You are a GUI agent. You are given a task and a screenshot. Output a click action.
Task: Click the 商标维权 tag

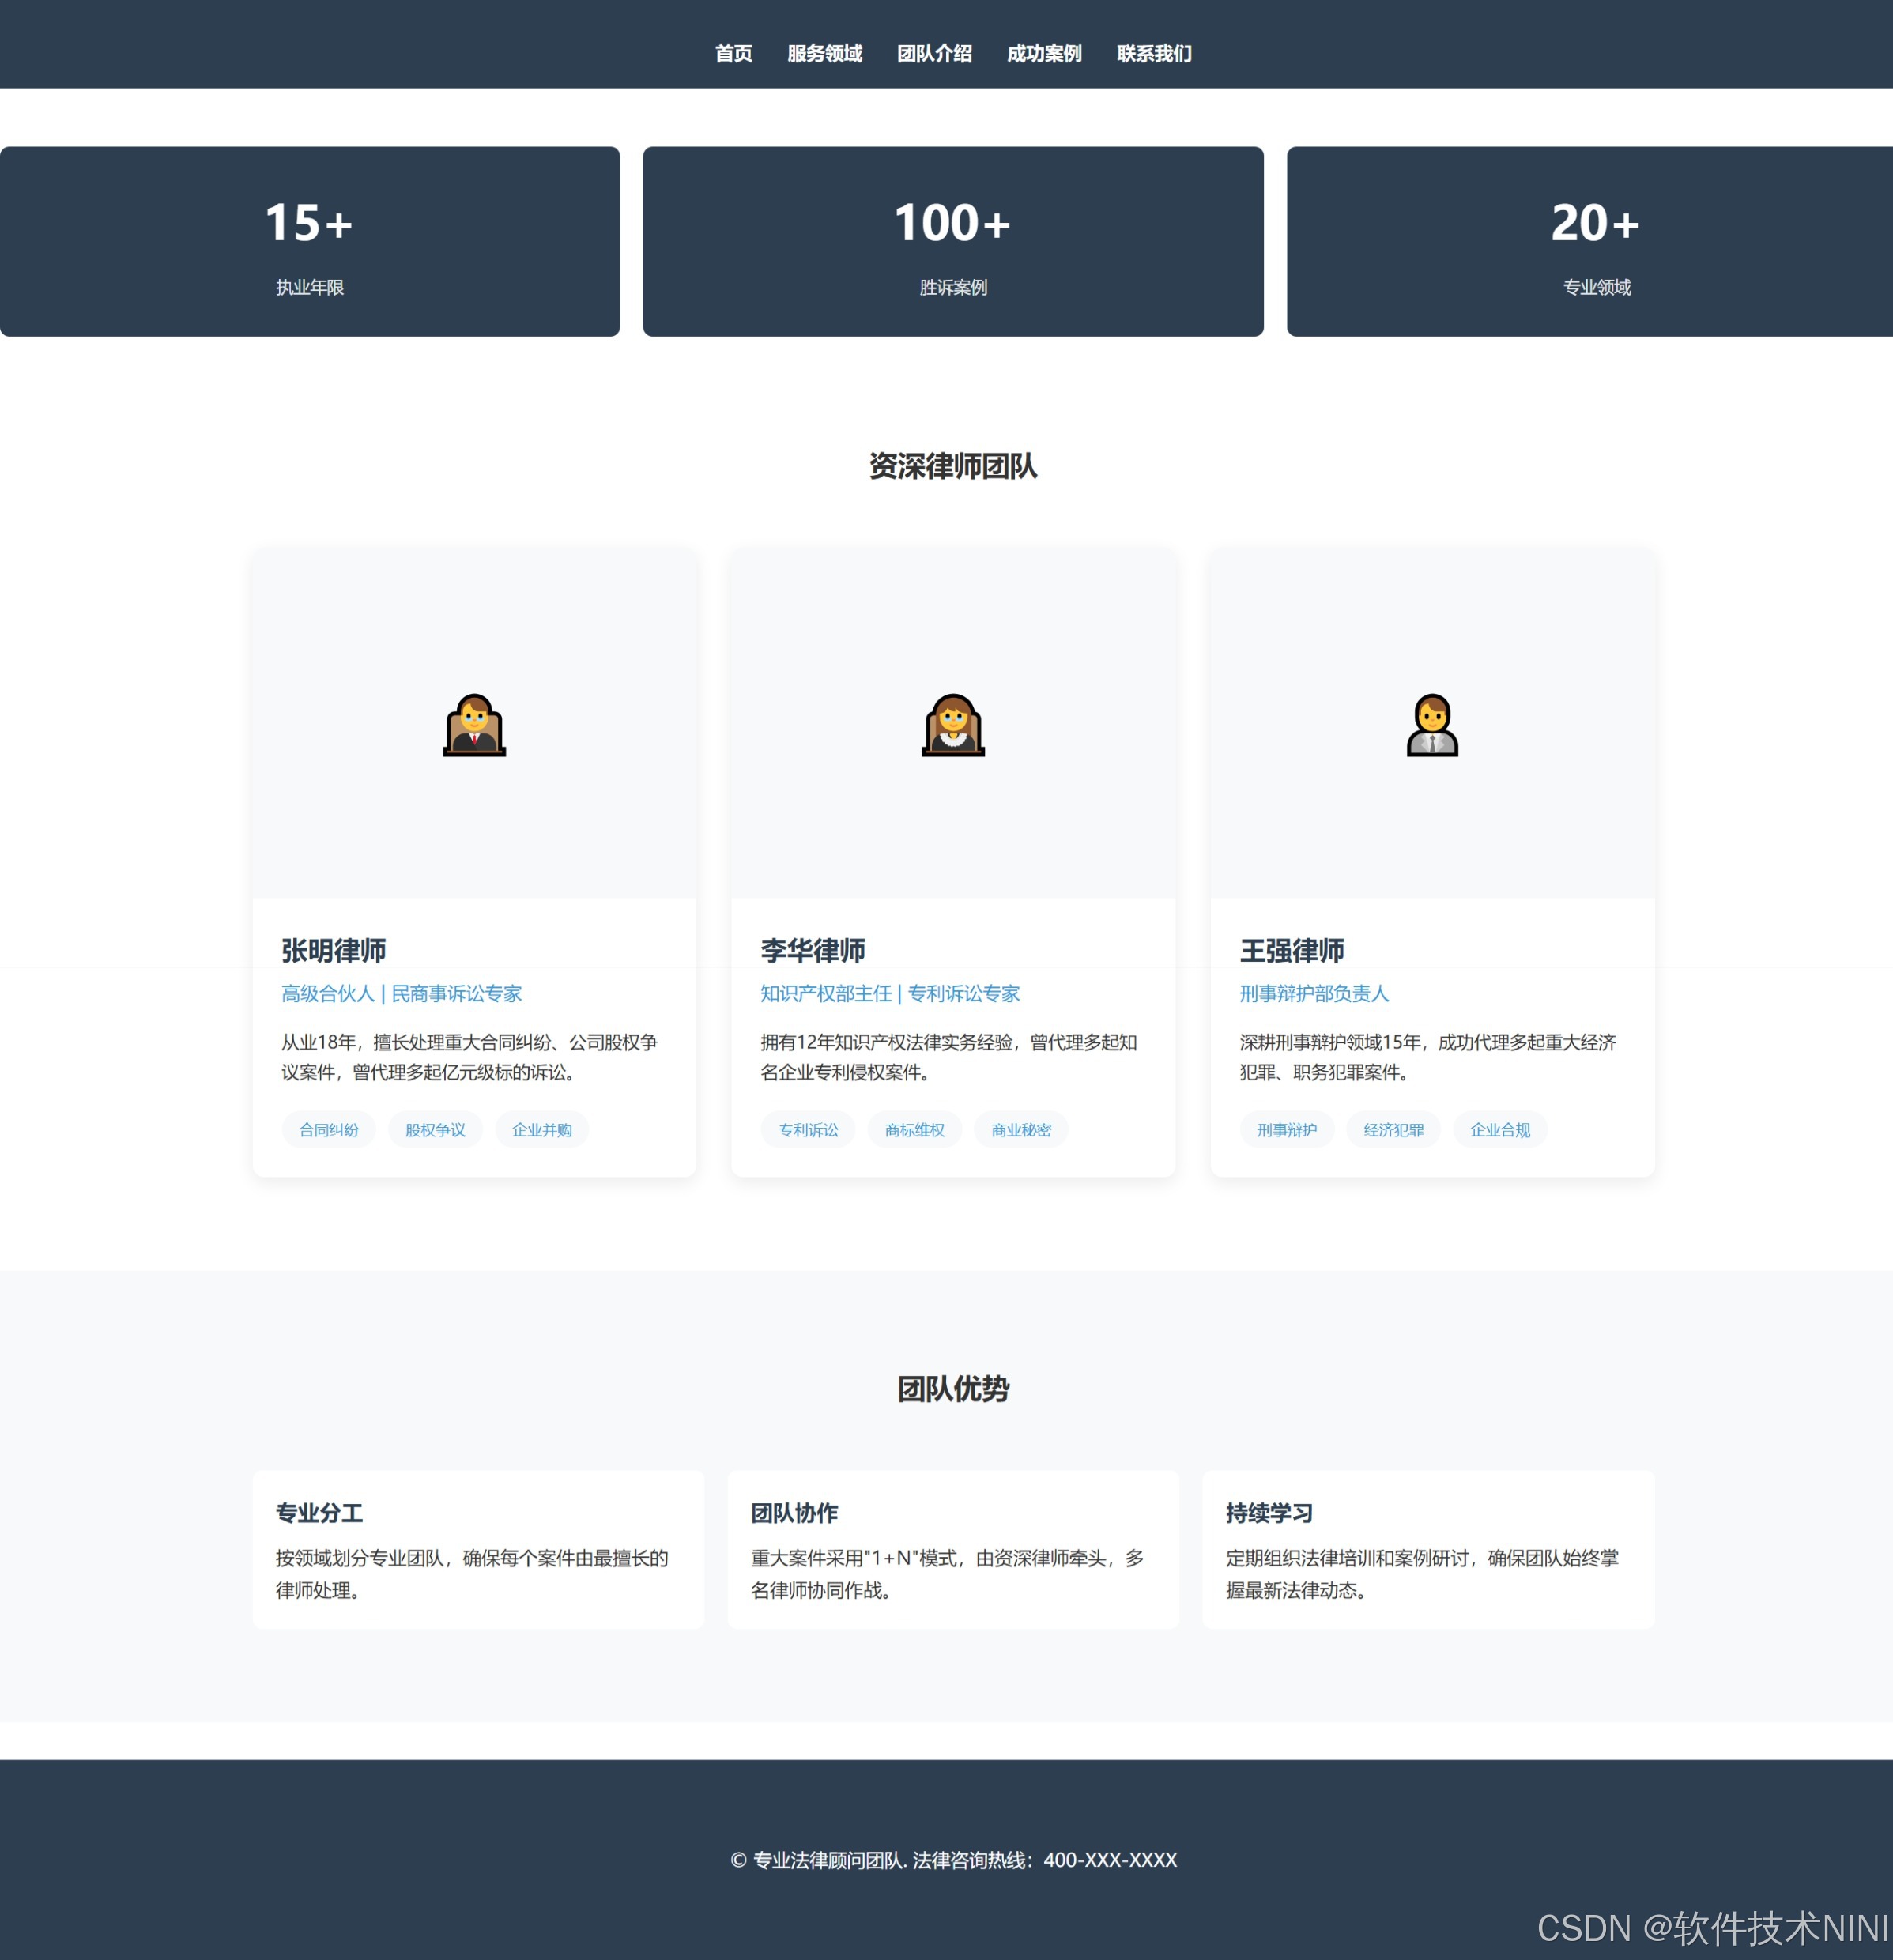tap(915, 1130)
